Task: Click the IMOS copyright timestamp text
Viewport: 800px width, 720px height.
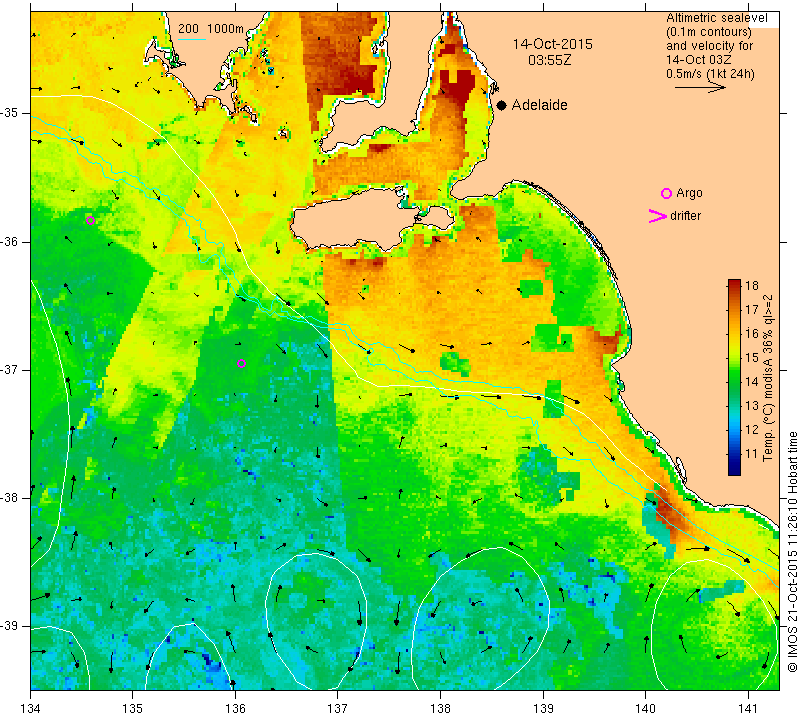Action: tap(792, 551)
